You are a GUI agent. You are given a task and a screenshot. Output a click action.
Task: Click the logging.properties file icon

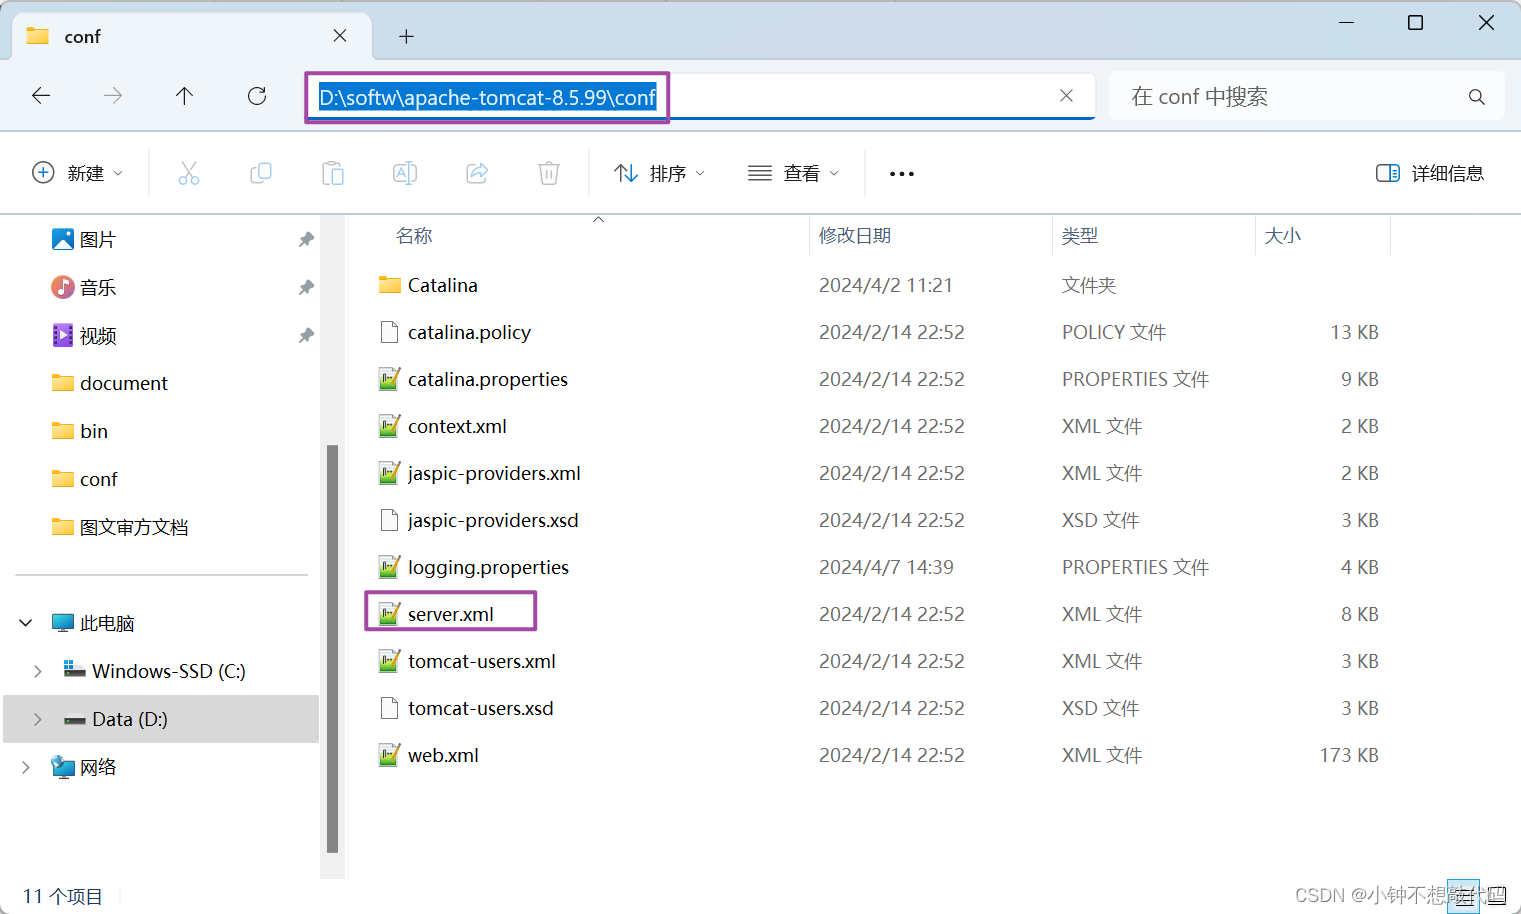[390, 567]
